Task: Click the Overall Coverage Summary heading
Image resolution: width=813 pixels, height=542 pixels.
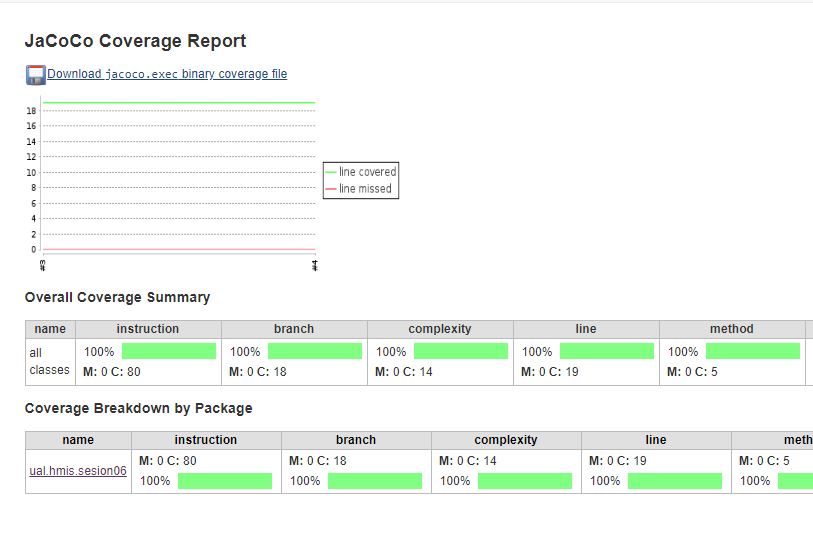Action: [x=117, y=297]
